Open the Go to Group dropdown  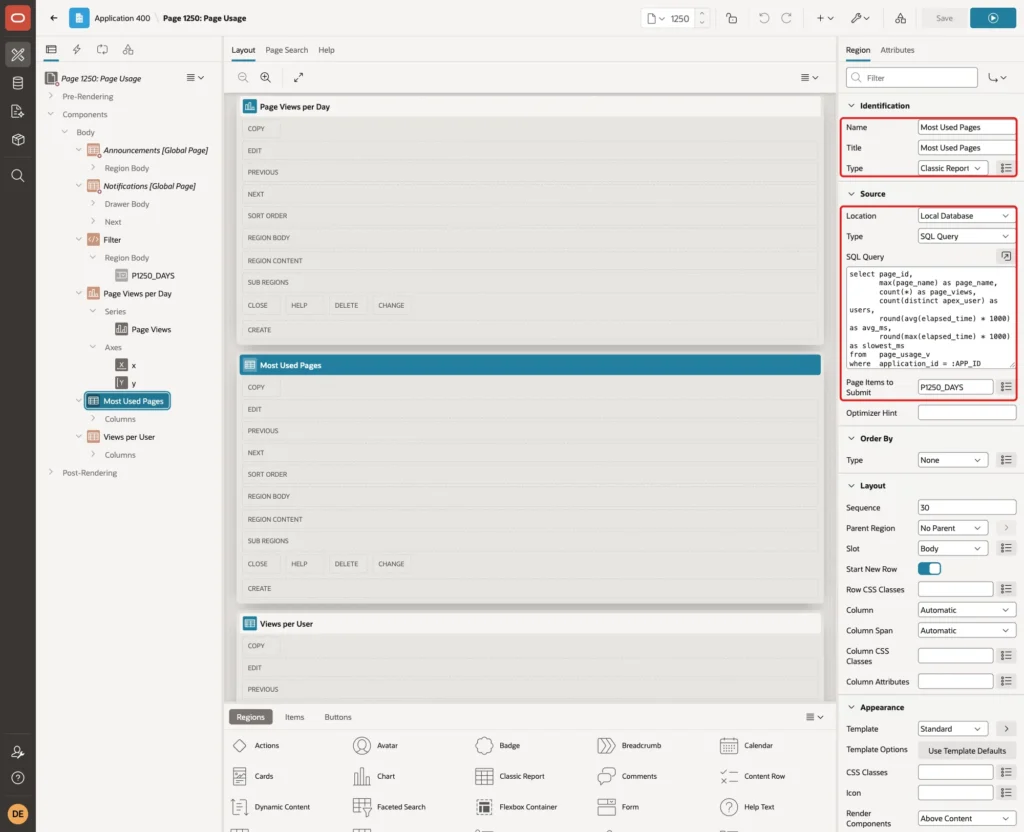(x=997, y=78)
